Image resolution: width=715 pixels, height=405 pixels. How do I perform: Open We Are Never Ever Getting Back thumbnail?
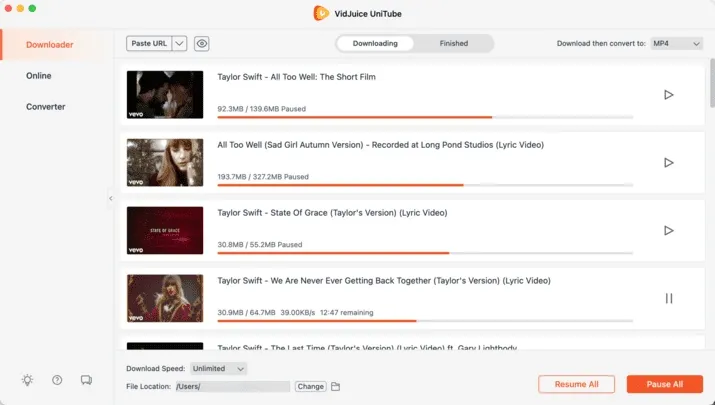pyautogui.click(x=165, y=298)
